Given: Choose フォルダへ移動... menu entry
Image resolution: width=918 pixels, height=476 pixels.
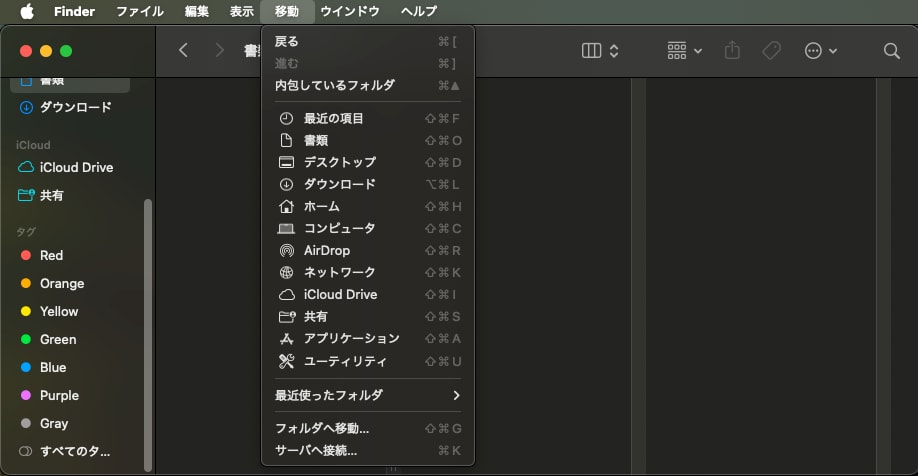Looking at the screenshot, I should (368, 429).
